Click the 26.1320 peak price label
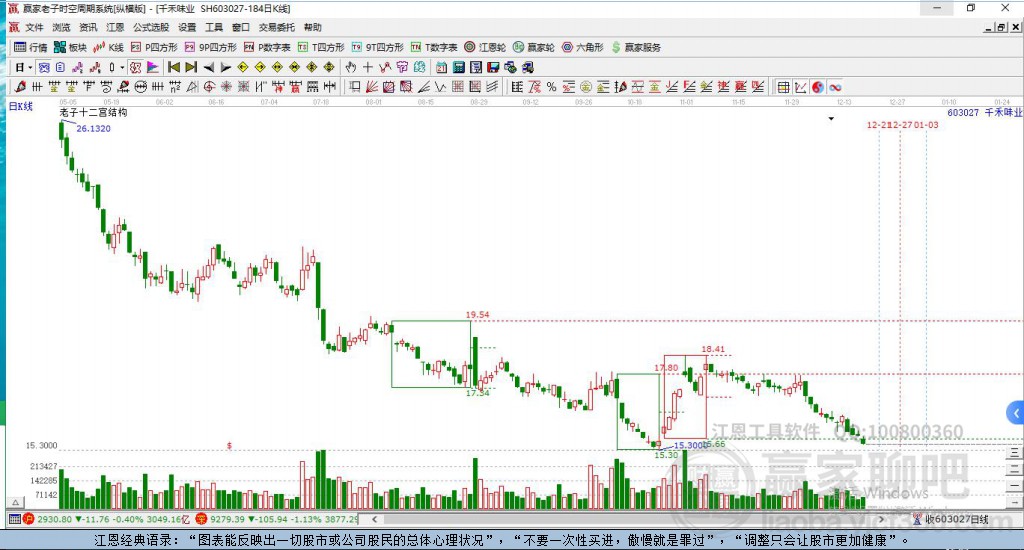Viewport: 1024px width, 550px height. [93, 128]
